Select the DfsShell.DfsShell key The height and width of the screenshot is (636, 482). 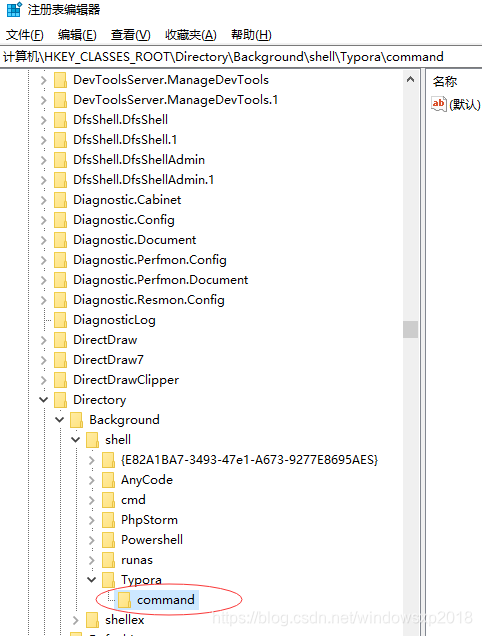coord(120,120)
